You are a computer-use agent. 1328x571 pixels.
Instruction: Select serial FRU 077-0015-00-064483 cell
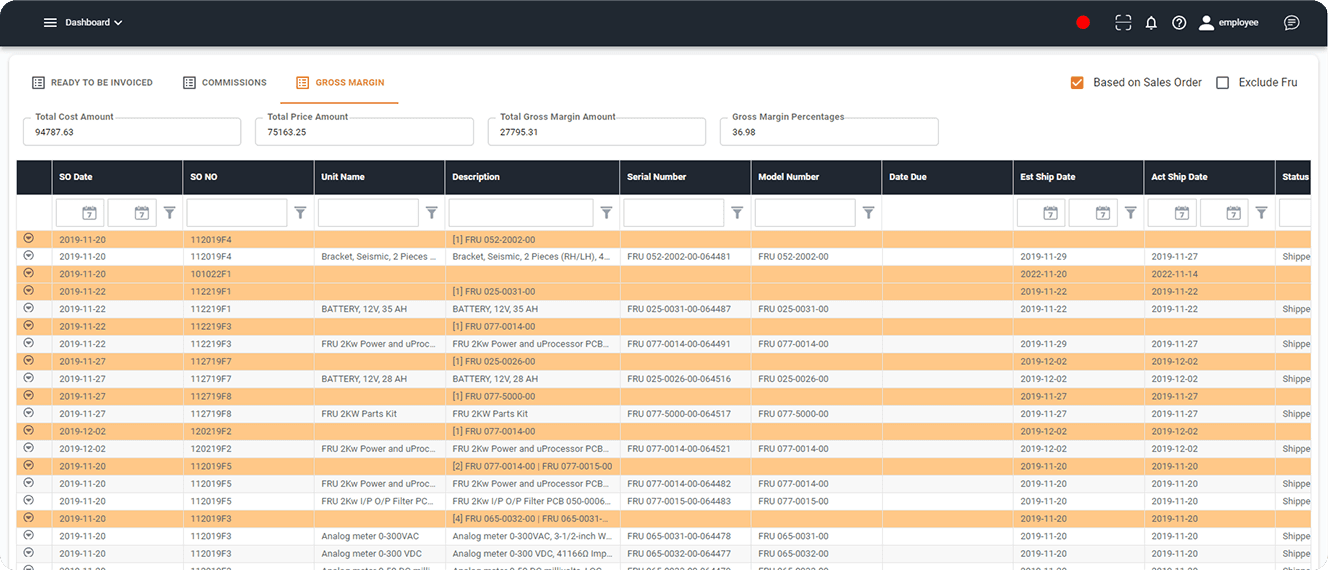click(685, 501)
